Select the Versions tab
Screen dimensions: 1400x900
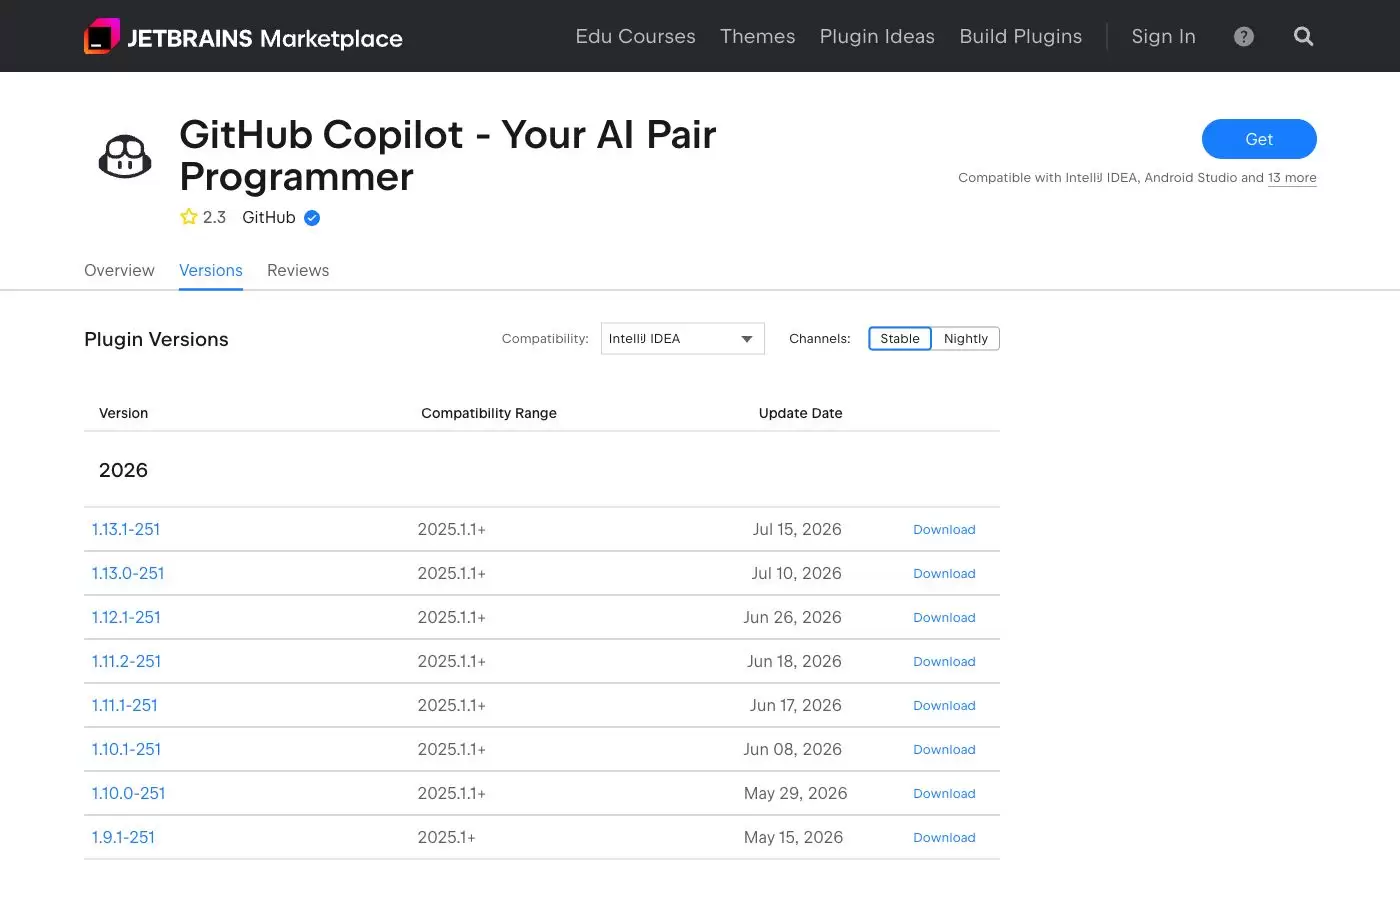pyautogui.click(x=211, y=270)
